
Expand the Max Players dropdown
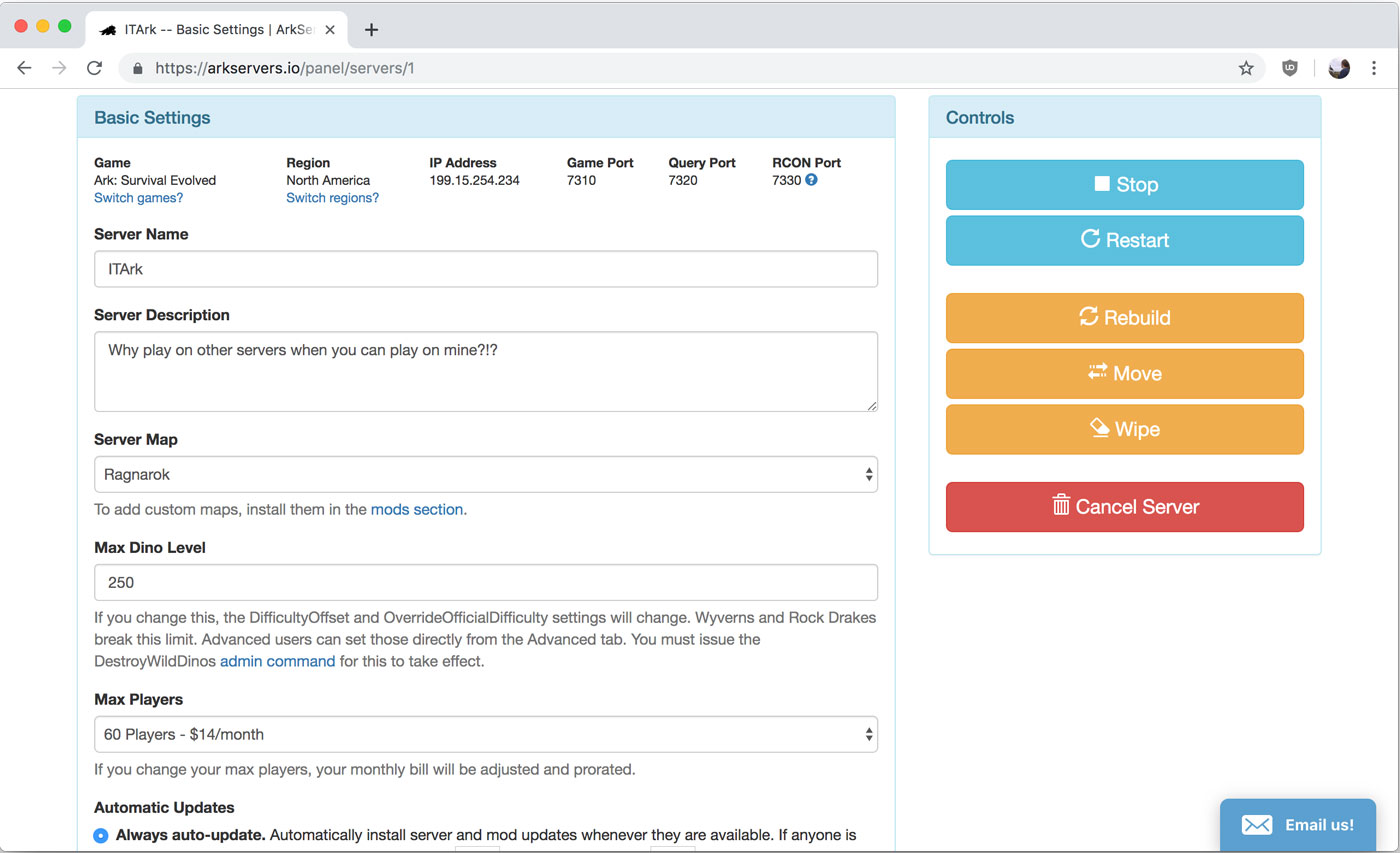[x=486, y=734]
